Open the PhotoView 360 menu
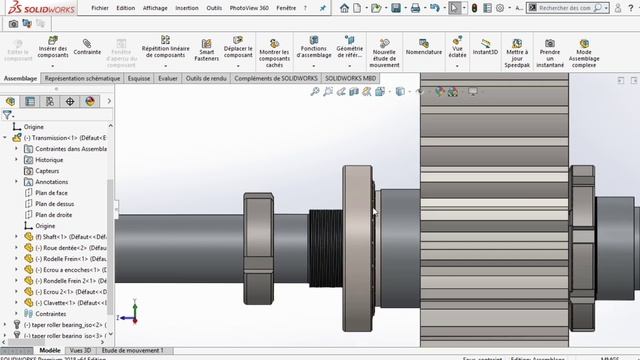Viewport: 640px width, 360px height. pyautogui.click(x=249, y=8)
